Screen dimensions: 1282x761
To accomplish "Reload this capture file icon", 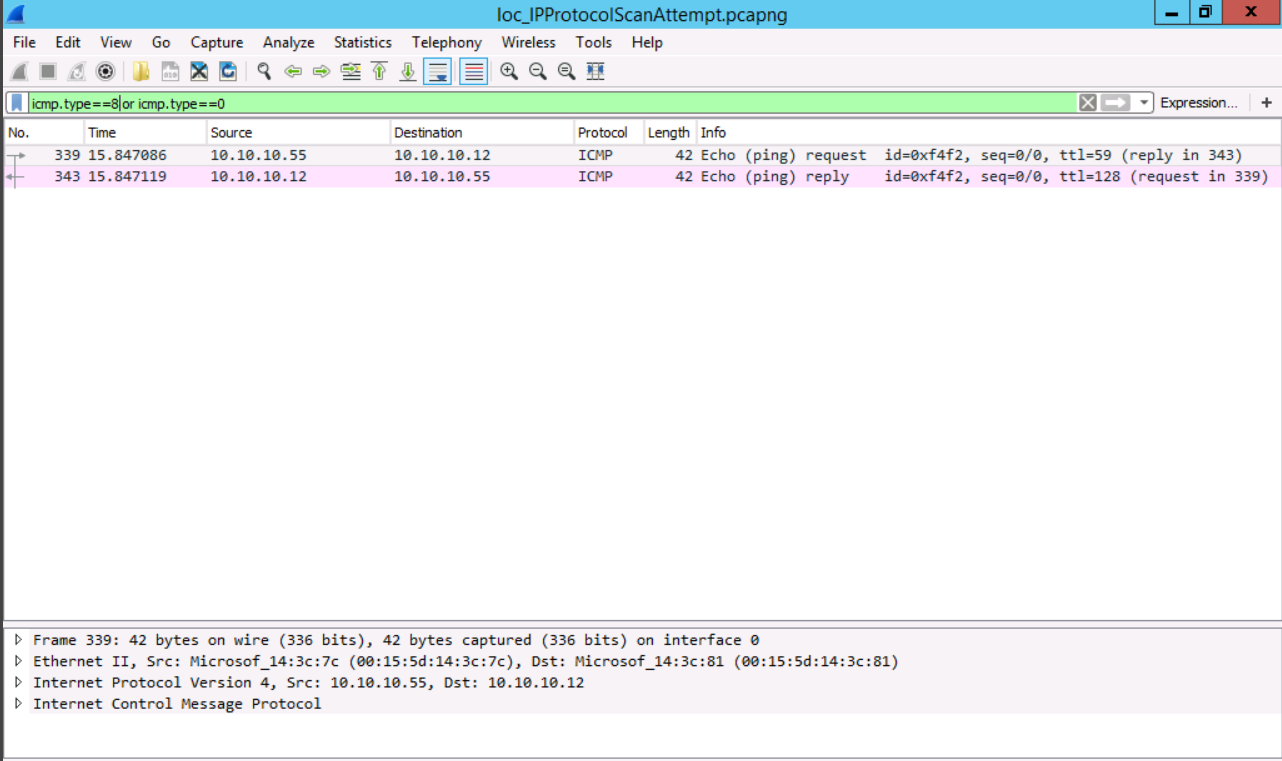I will 228,71.
